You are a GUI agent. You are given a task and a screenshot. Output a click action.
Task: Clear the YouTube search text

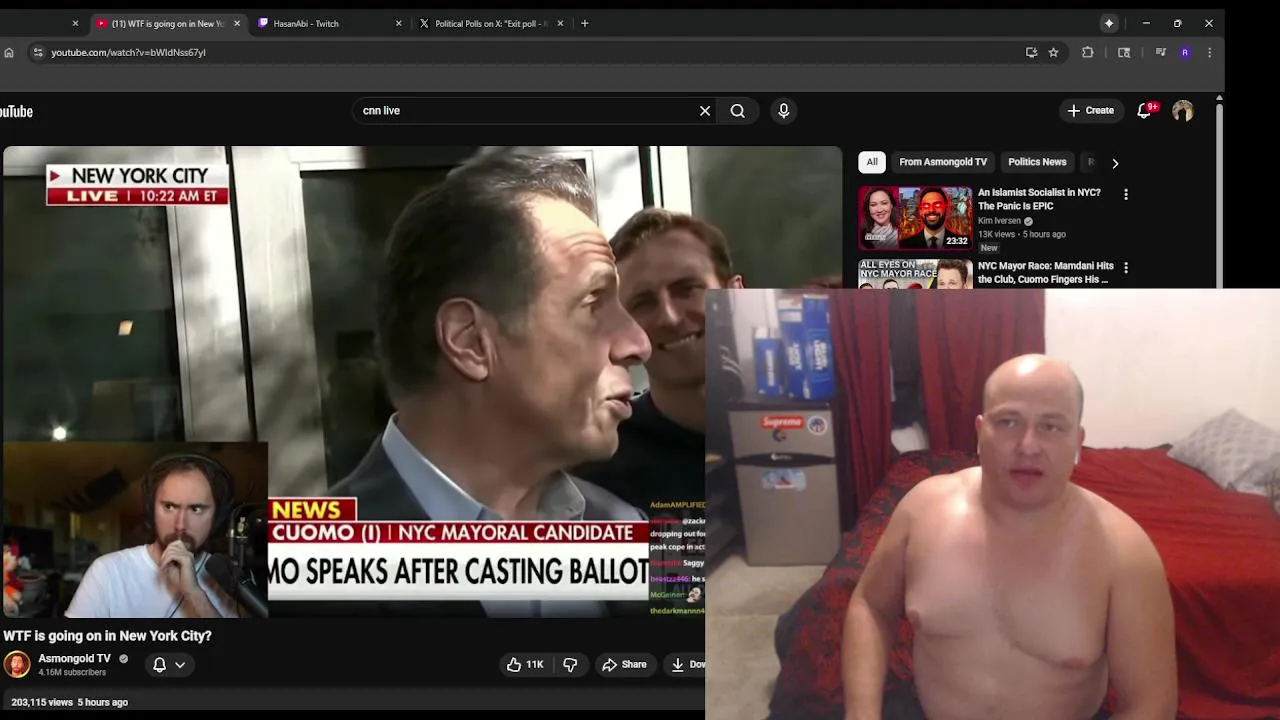[x=705, y=111]
